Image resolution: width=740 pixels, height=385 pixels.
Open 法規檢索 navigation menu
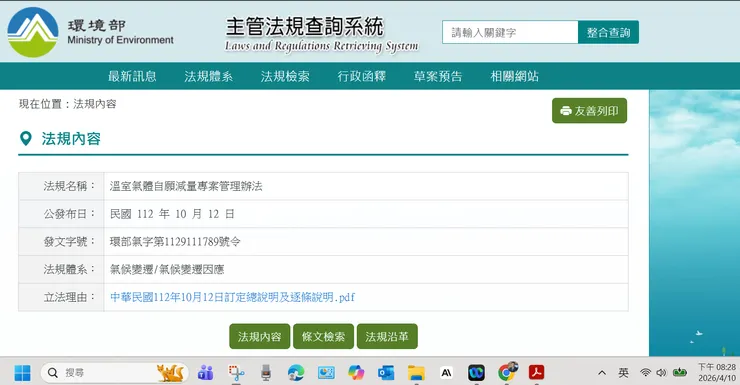[x=285, y=76]
